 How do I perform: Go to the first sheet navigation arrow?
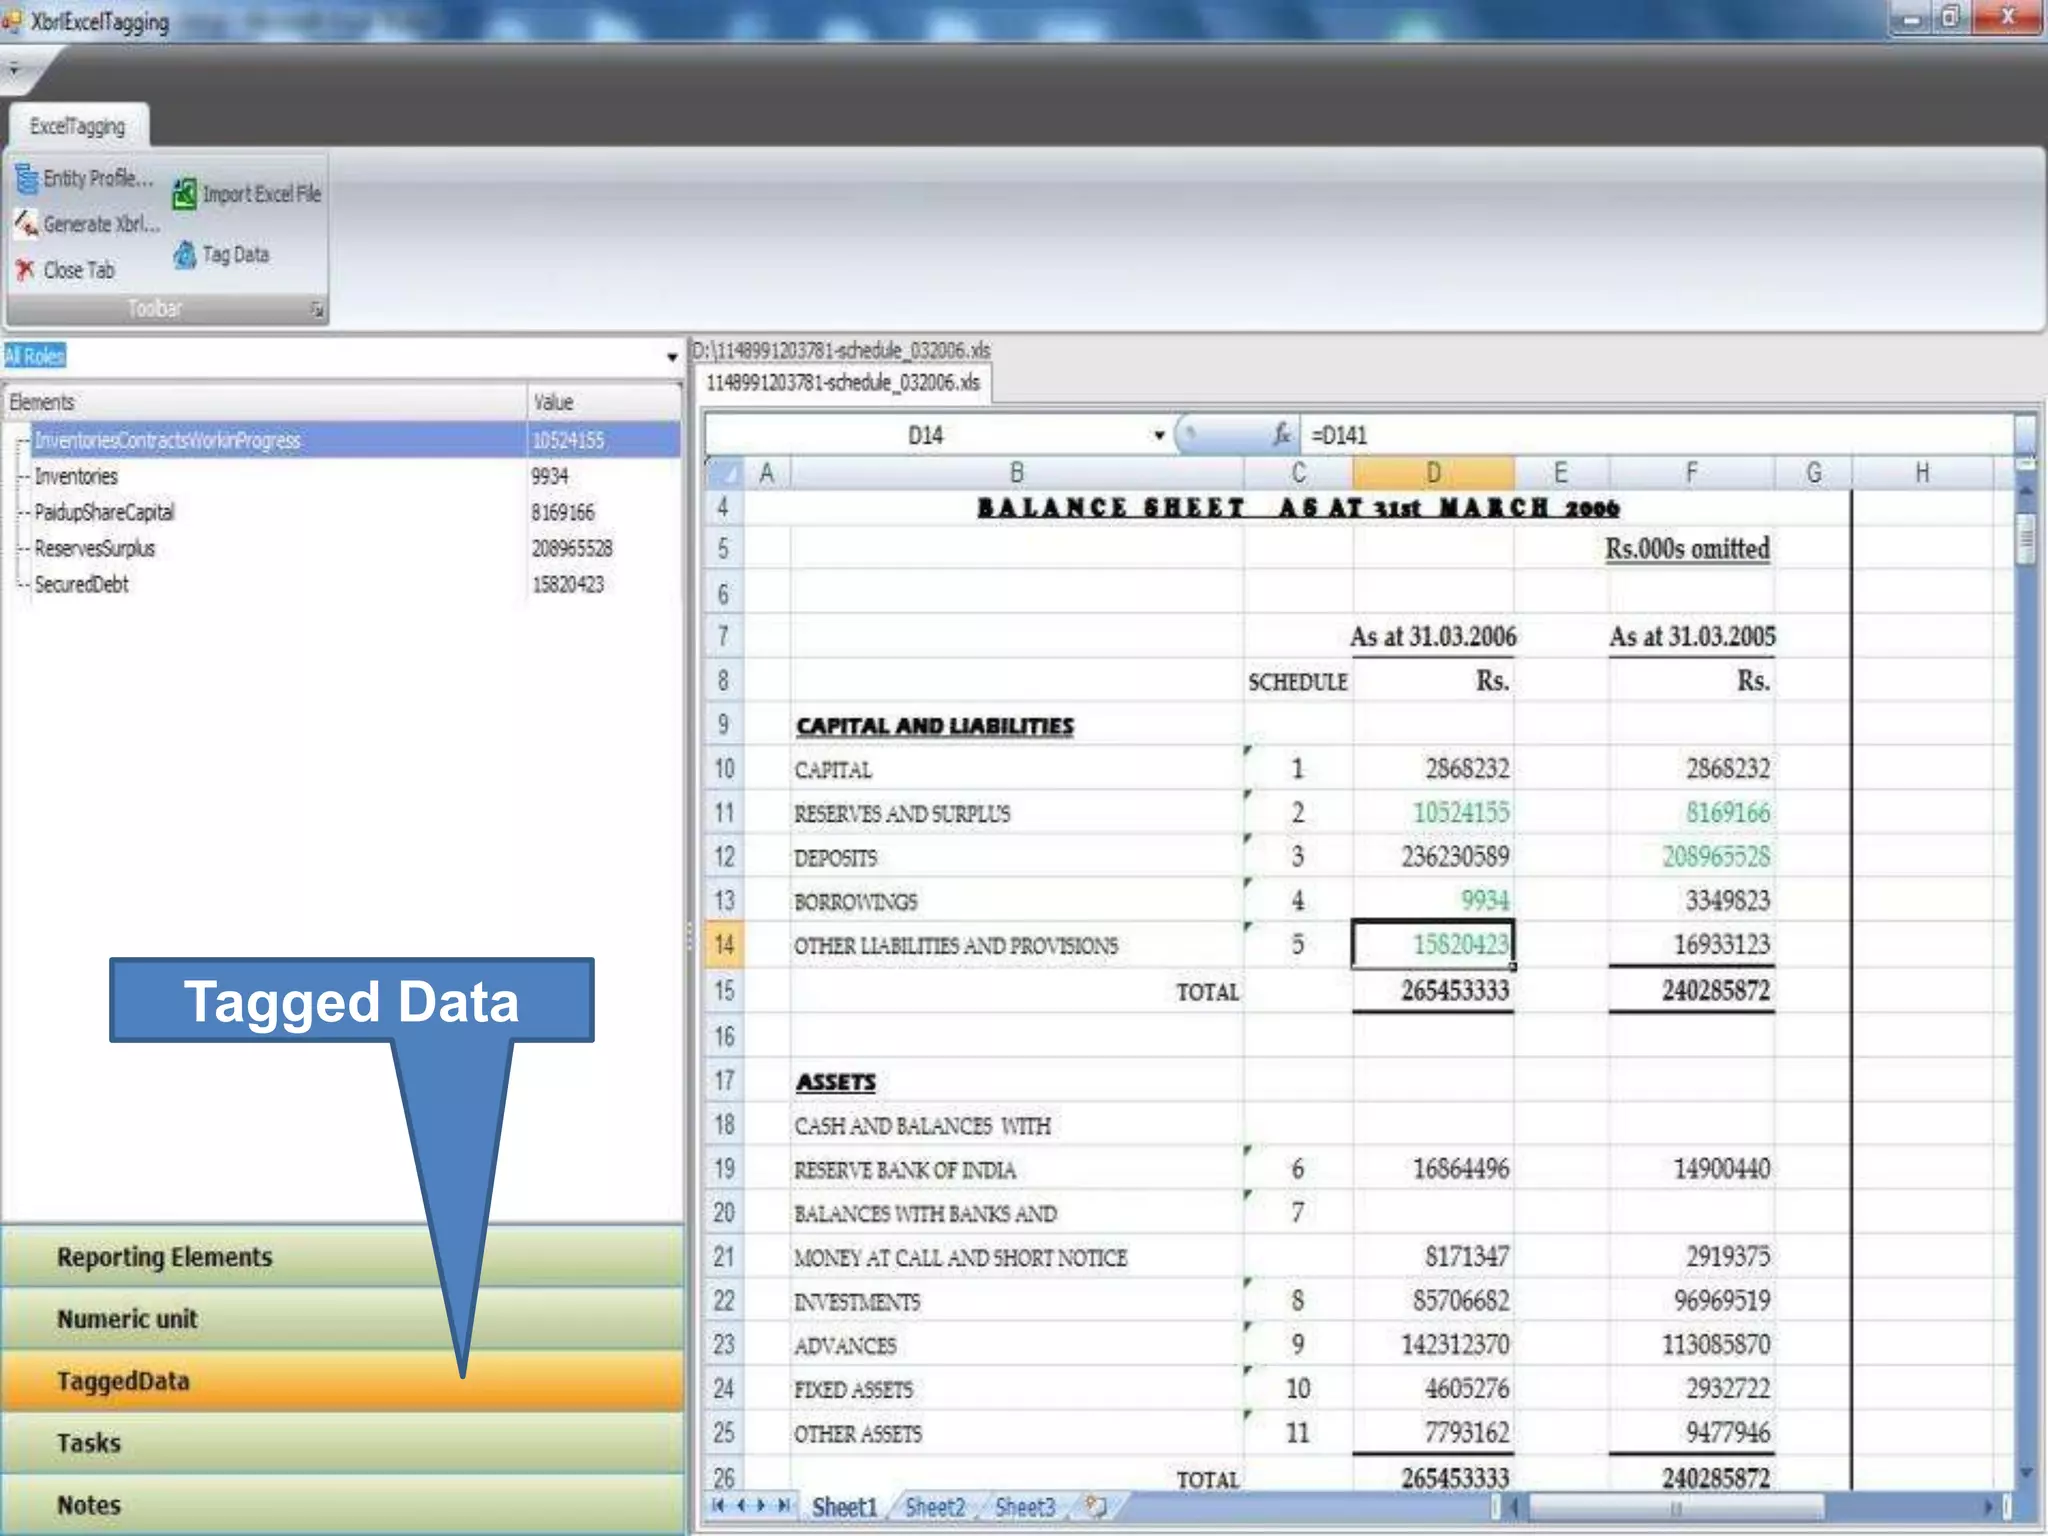[718, 1506]
